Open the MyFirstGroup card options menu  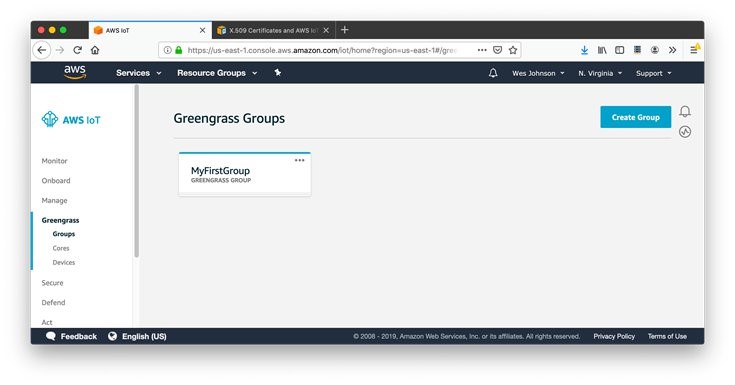(300, 160)
